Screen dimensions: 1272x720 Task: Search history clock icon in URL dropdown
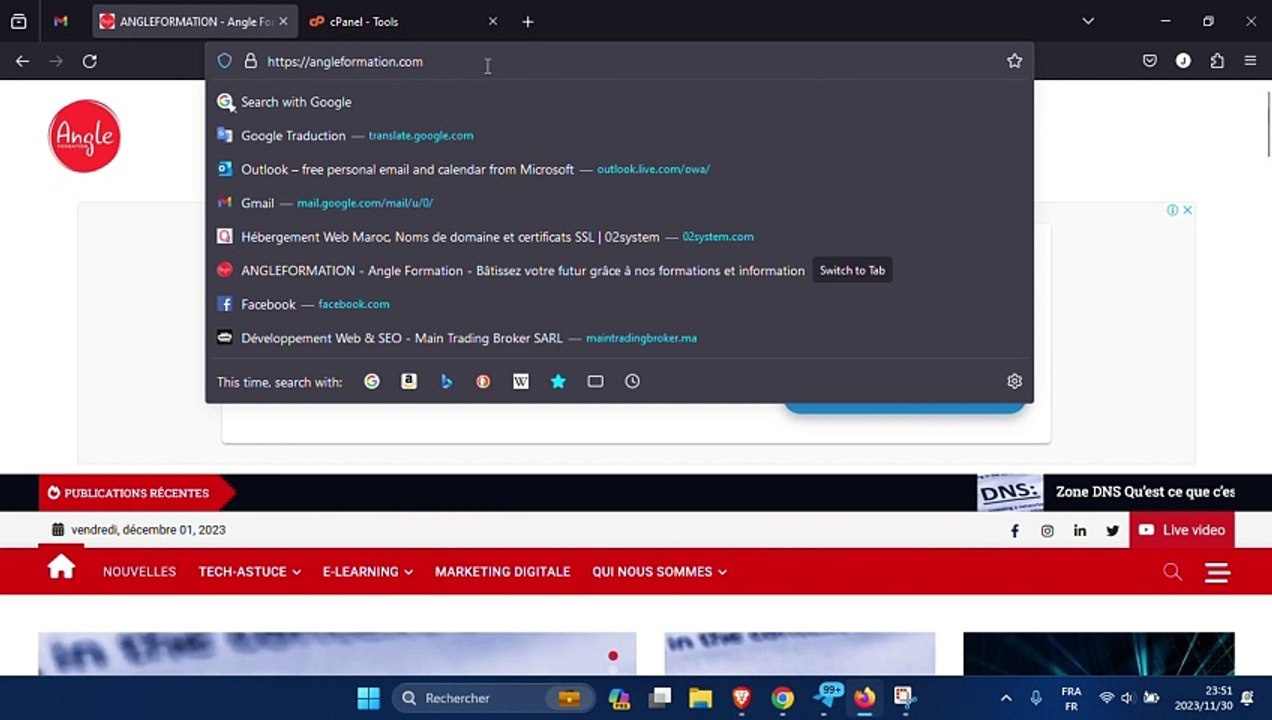[632, 381]
